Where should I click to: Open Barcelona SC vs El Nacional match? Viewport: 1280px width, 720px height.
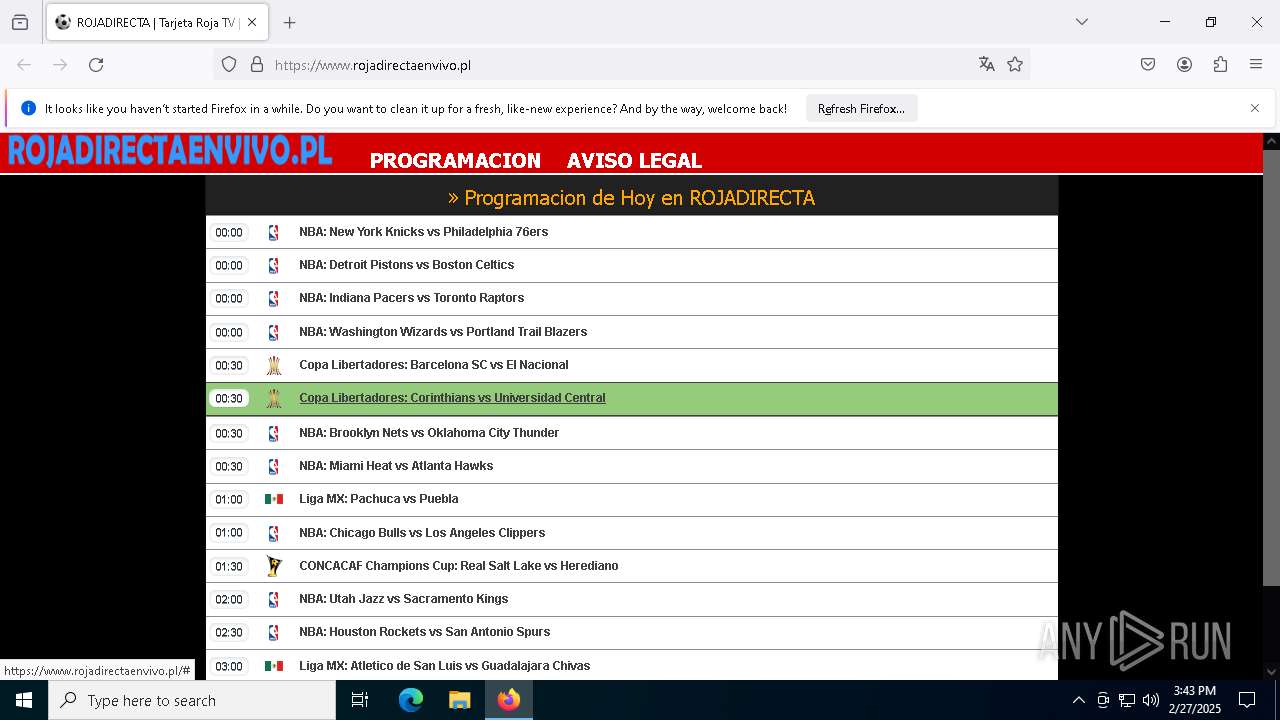(433, 365)
